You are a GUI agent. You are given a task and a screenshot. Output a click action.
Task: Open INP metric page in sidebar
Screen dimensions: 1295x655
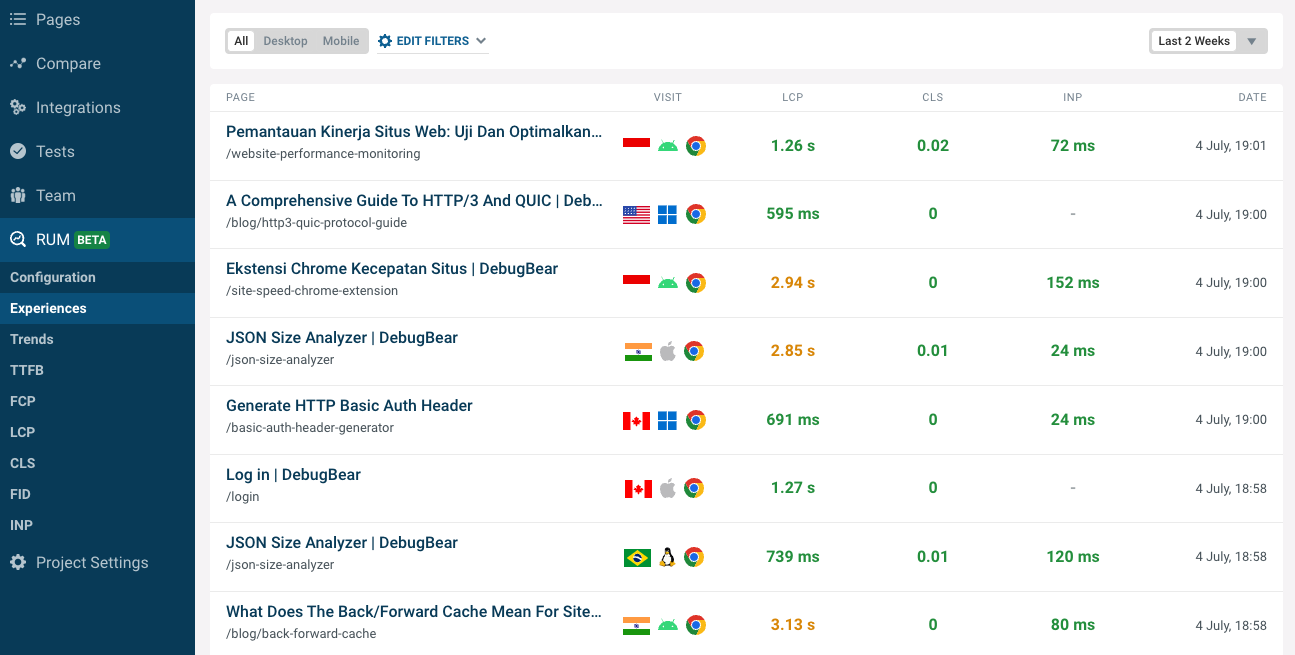pyautogui.click(x=97, y=525)
